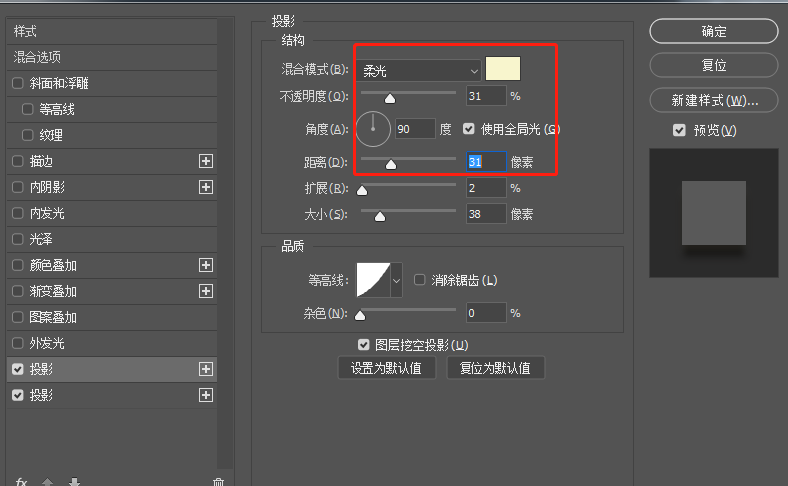
Task: Click the 距离 pixel field showing 31
Action: click(x=486, y=162)
